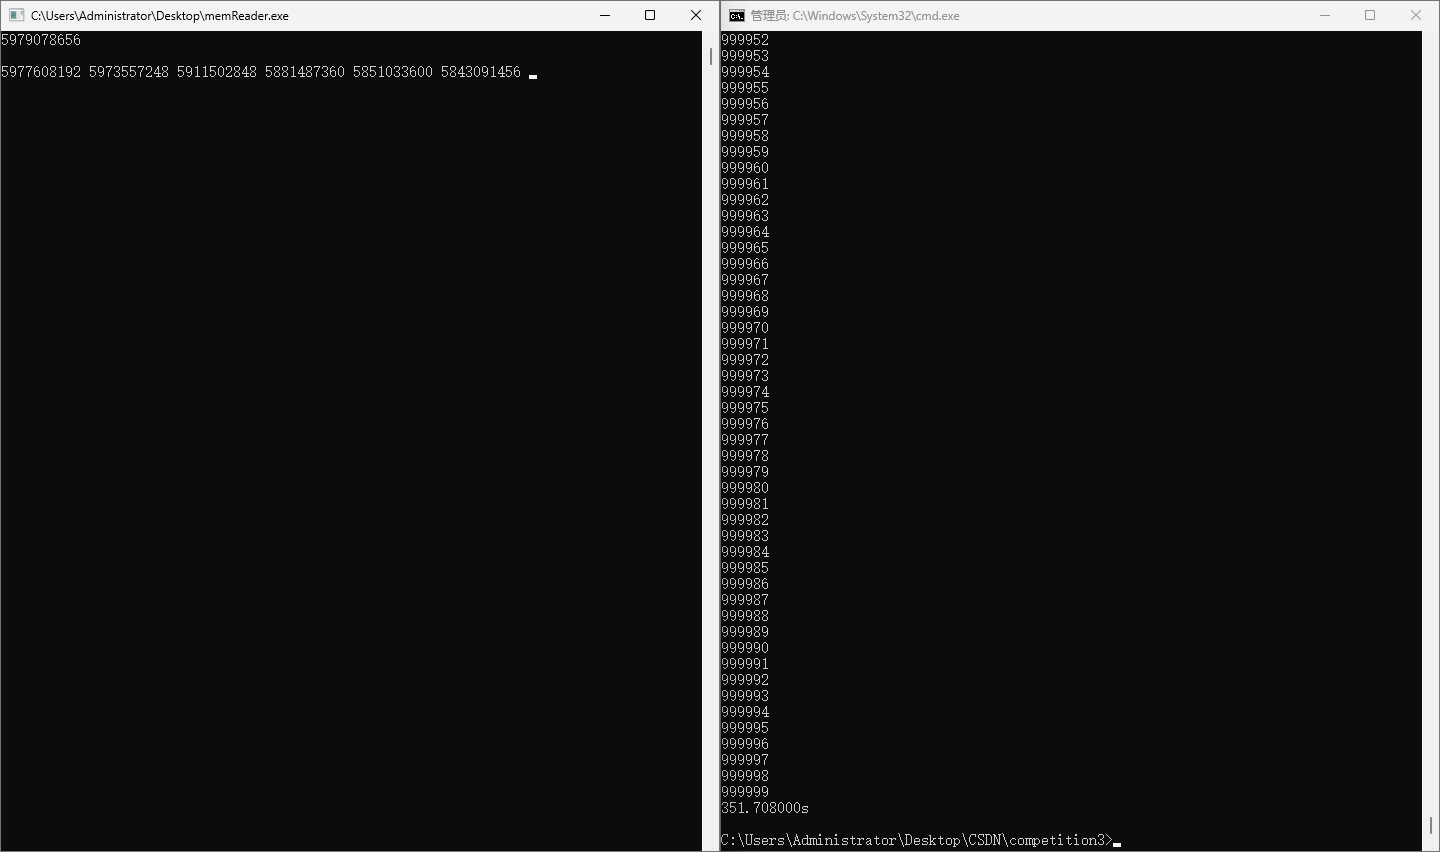Click output line 999987 in cmd
The height and width of the screenshot is (852, 1440).
coord(745,600)
